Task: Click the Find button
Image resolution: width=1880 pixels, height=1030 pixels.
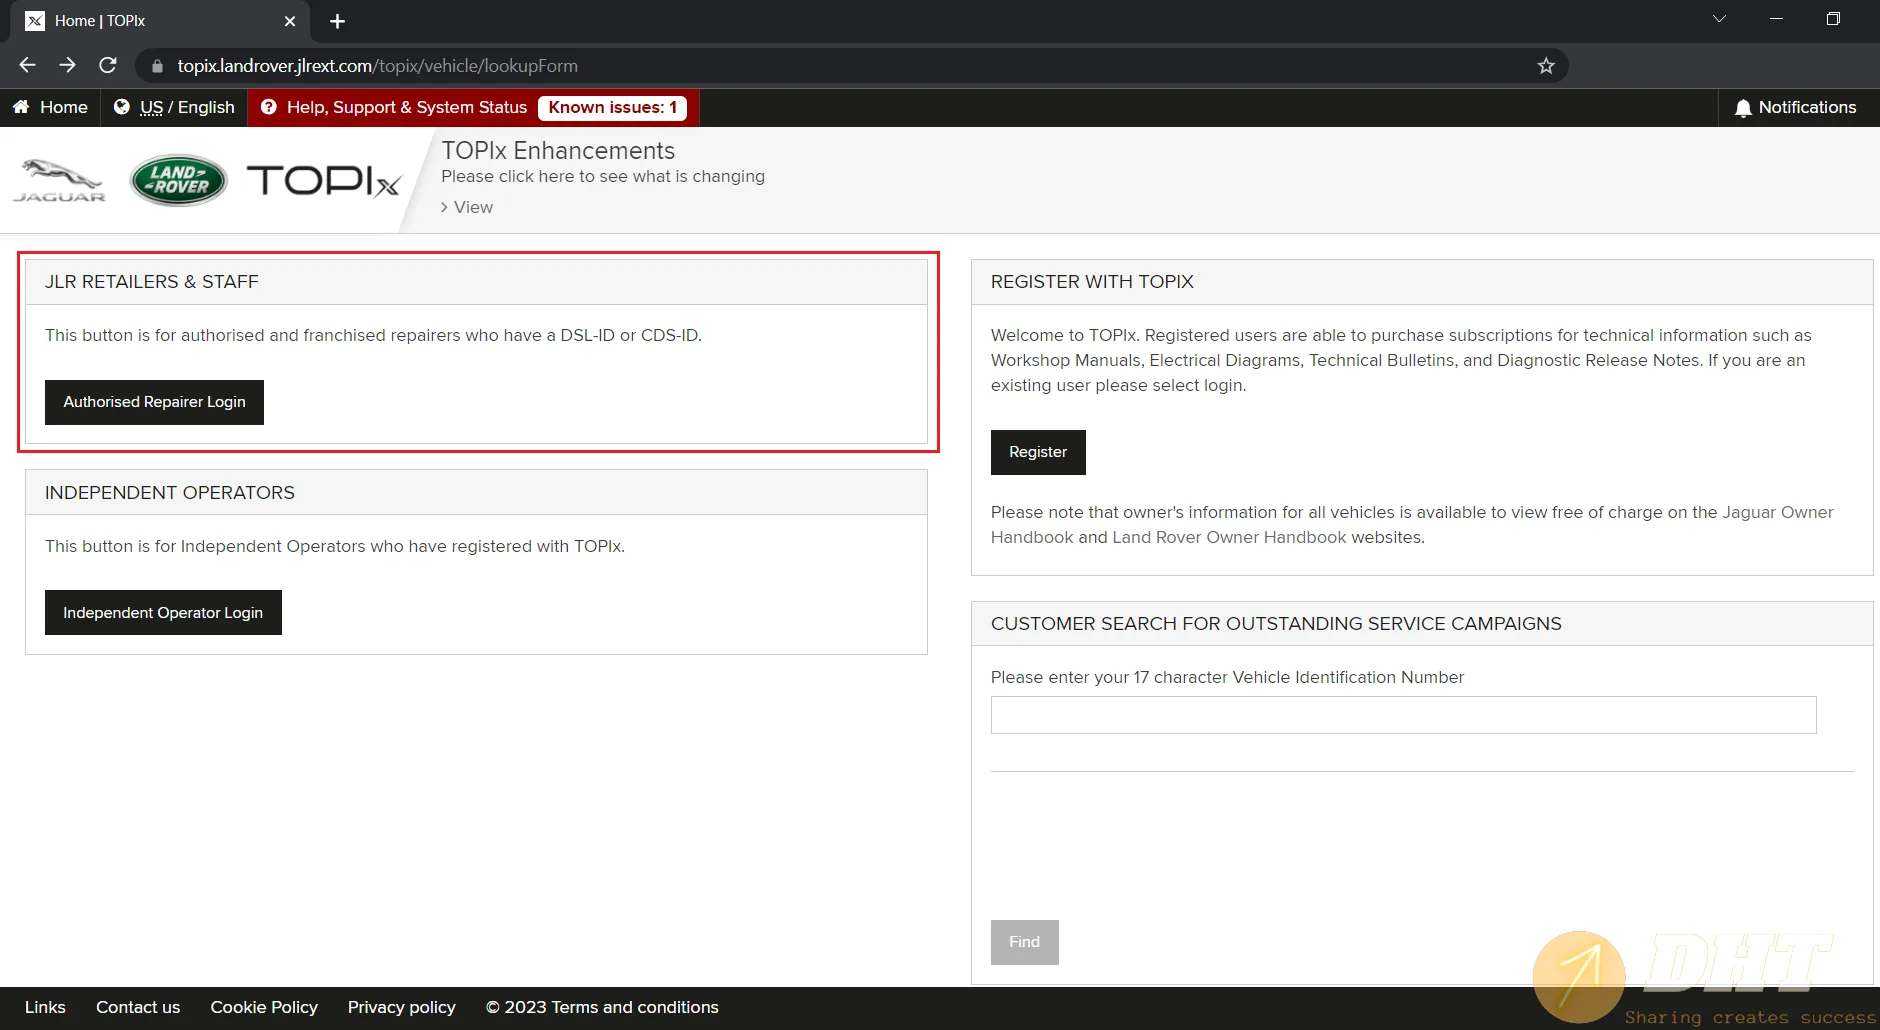Action: [1024, 942]
